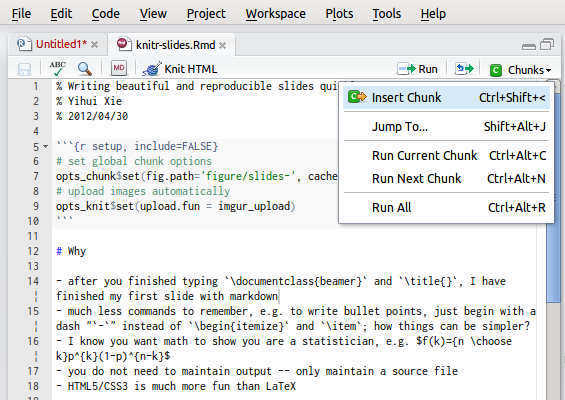
Task: Open the Workspace menu
Action: click(x=276, y=14)
